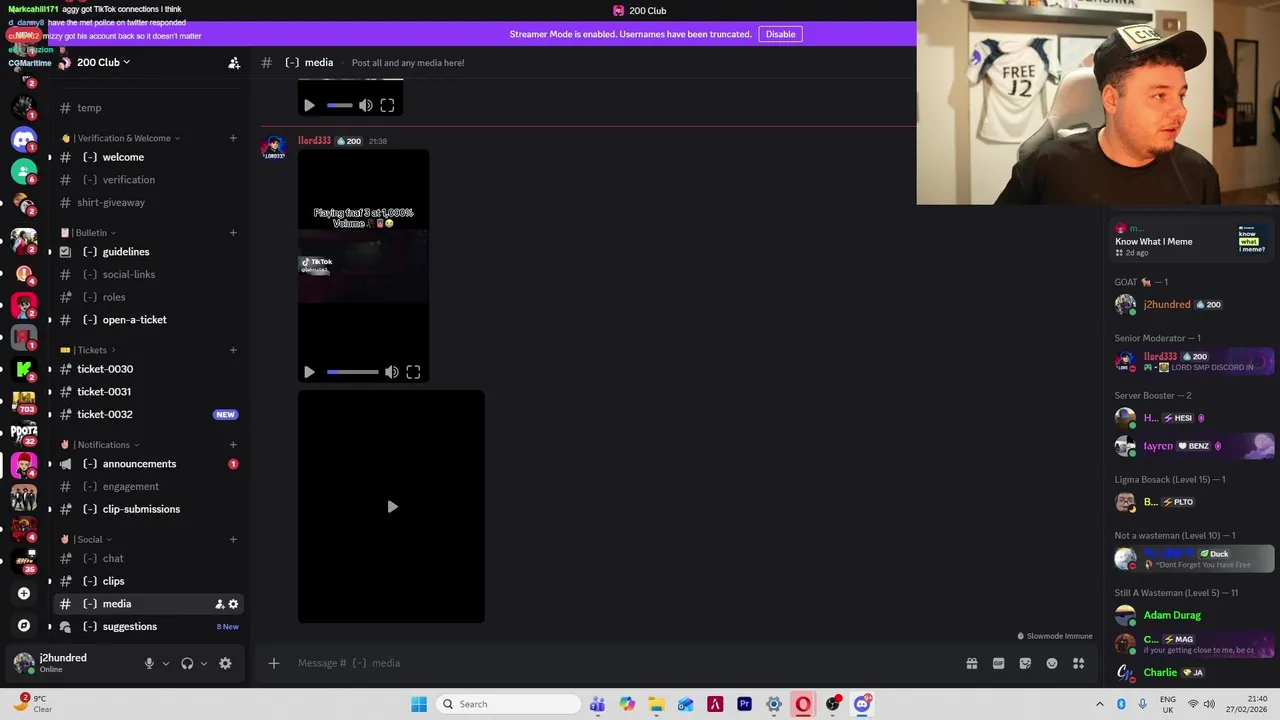
Task: Open the gift icon in message bar
Action: 971,663
